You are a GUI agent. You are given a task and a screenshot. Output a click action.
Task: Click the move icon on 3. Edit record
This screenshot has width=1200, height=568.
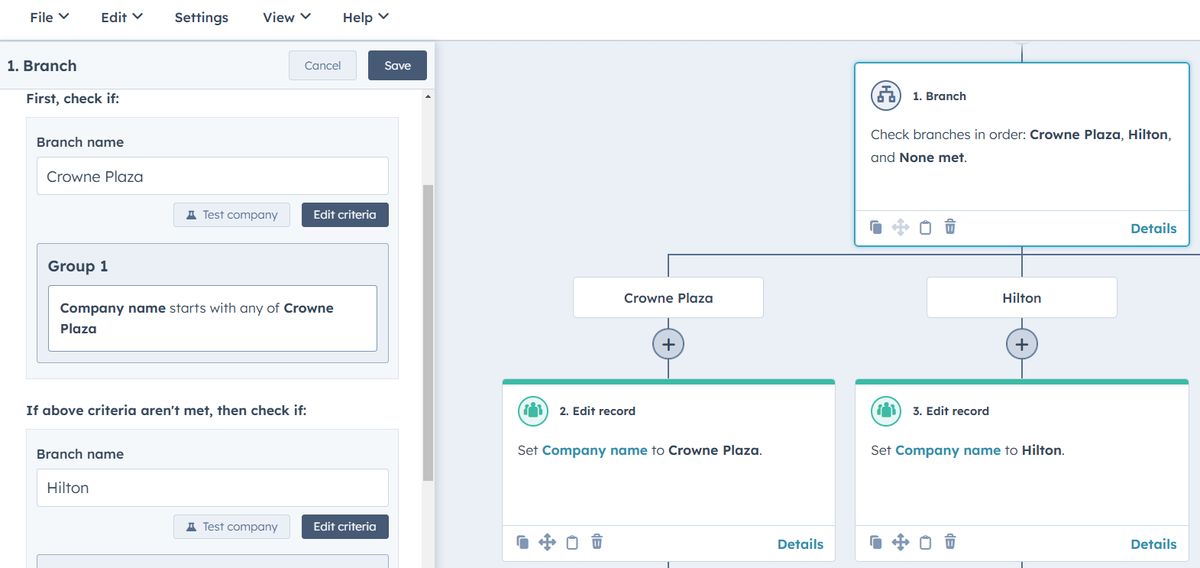point(900,542)
